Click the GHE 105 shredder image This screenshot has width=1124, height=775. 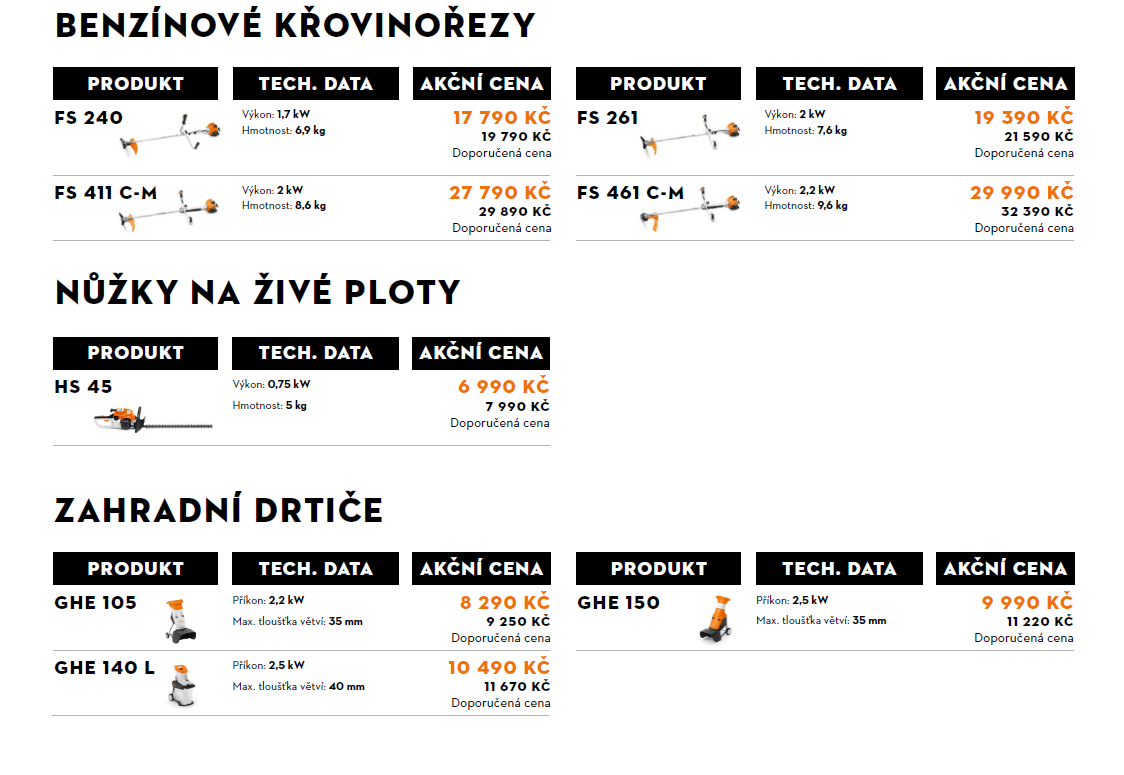pyautogui.click(x=181, y=621)
